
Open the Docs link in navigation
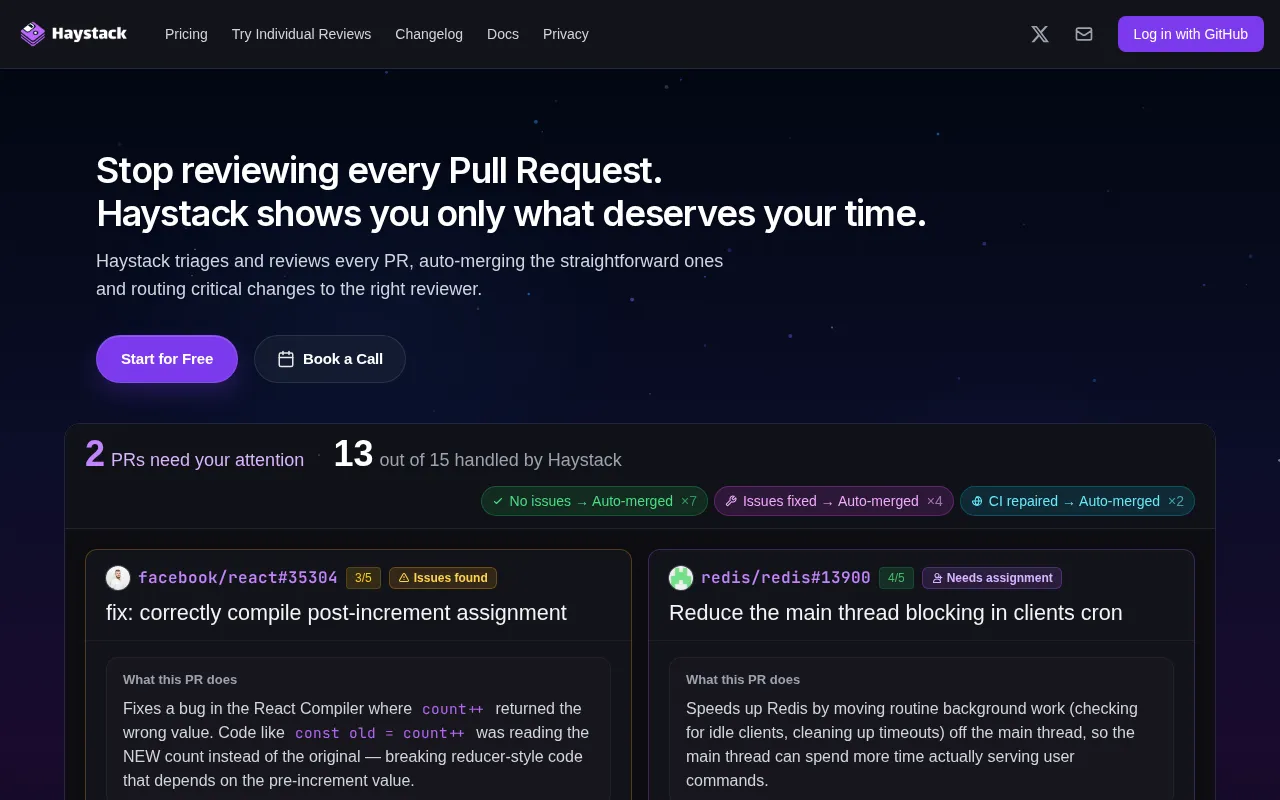tap(503, 34)
